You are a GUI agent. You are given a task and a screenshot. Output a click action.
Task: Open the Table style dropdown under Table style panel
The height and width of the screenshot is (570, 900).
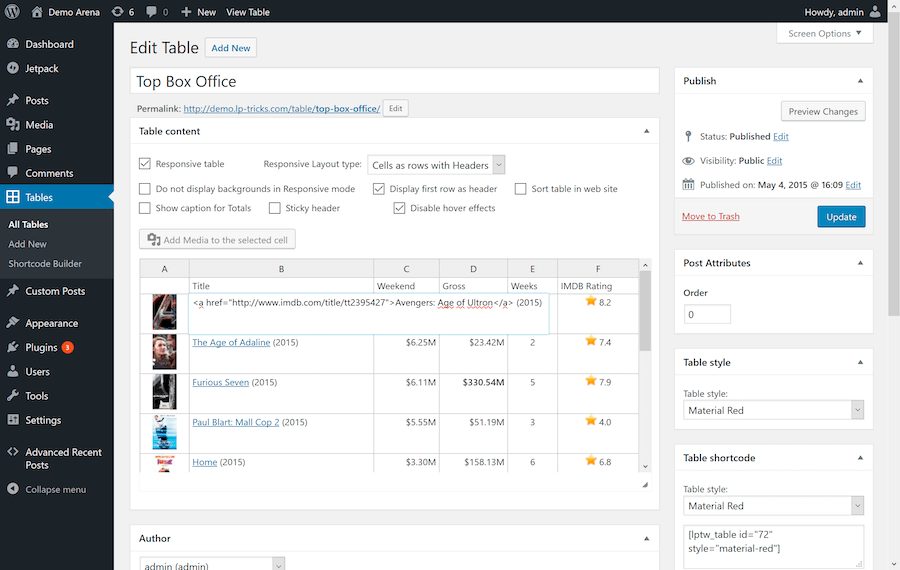coord(774,410)
